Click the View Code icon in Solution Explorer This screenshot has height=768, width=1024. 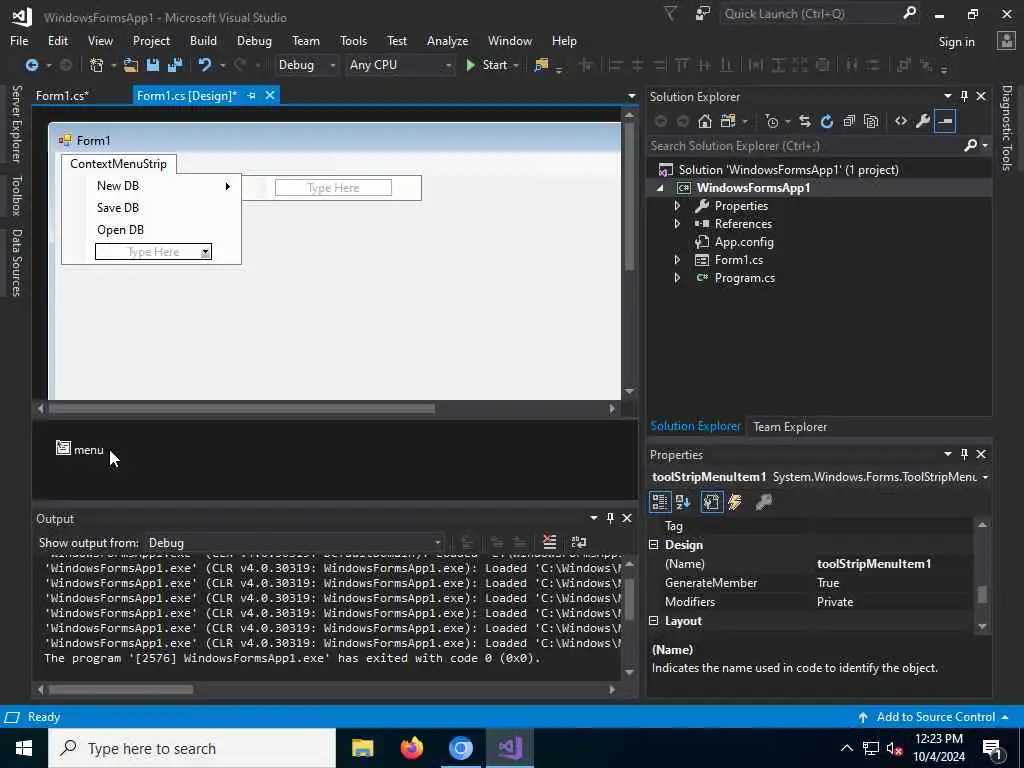click(901, 121)
